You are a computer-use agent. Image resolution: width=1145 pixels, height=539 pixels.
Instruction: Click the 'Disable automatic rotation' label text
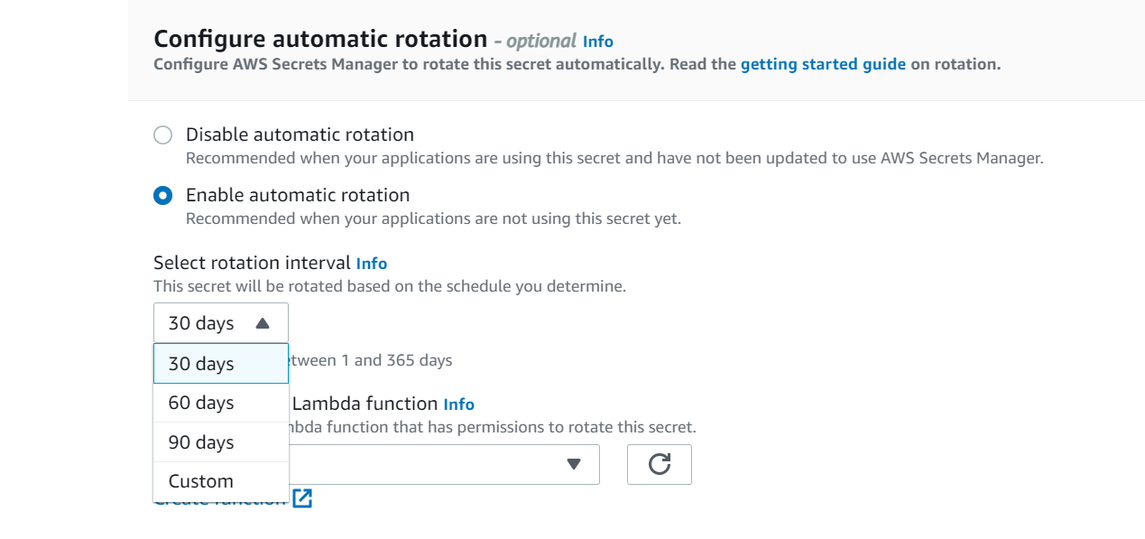coord(299,134)
